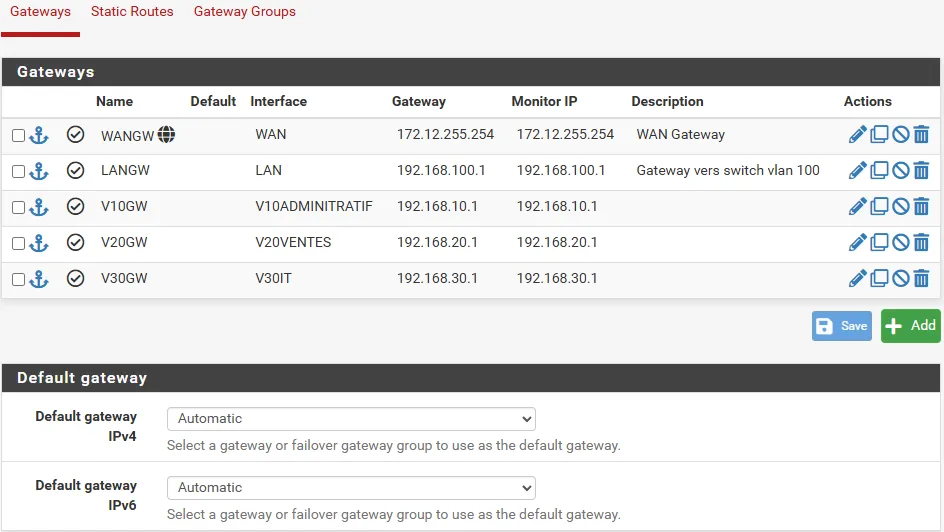Click monitor IP 192.168.30.1

point(557,279)
